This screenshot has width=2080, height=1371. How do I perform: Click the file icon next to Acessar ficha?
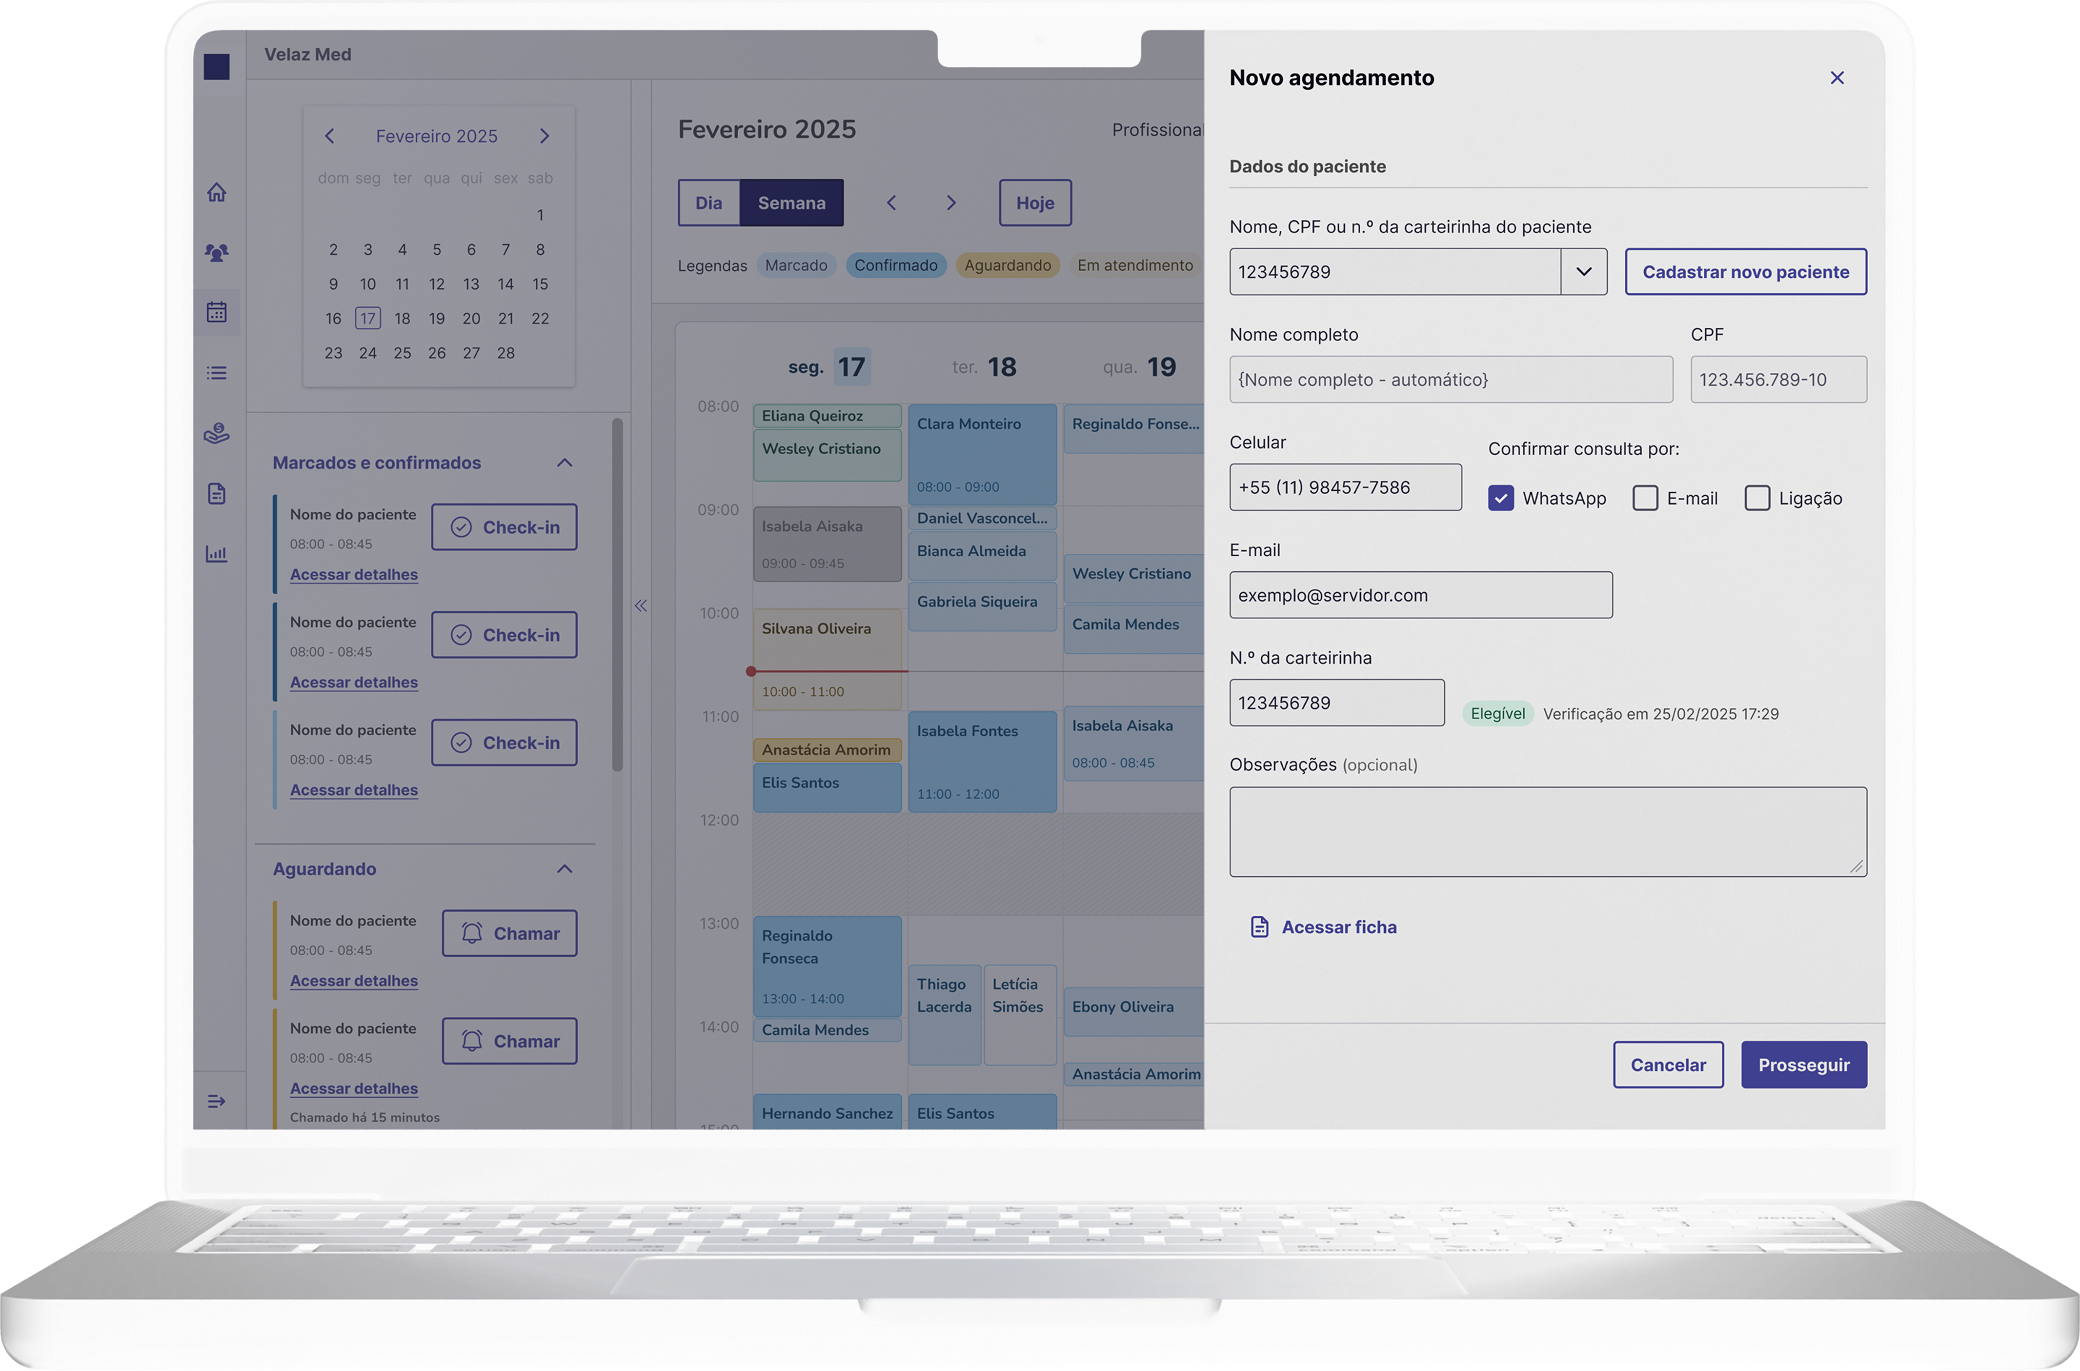1259,927
